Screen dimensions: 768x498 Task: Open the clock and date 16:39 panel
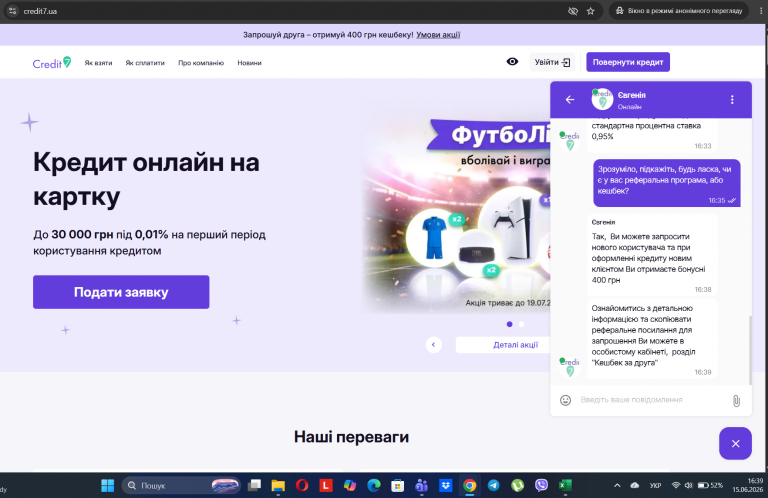pyautogui.click(x=747, y=485)
